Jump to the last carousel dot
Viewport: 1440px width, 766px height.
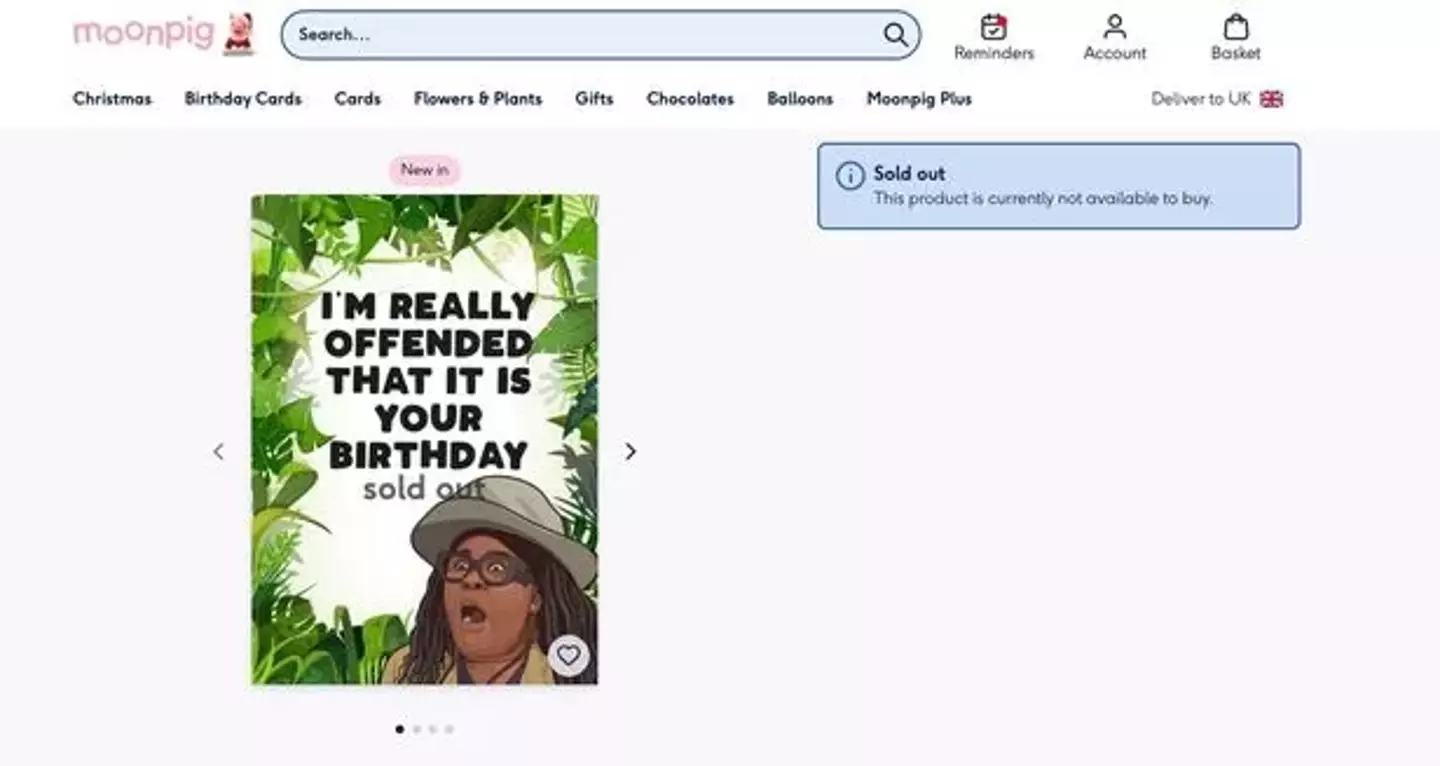click(x=449, y=729)
